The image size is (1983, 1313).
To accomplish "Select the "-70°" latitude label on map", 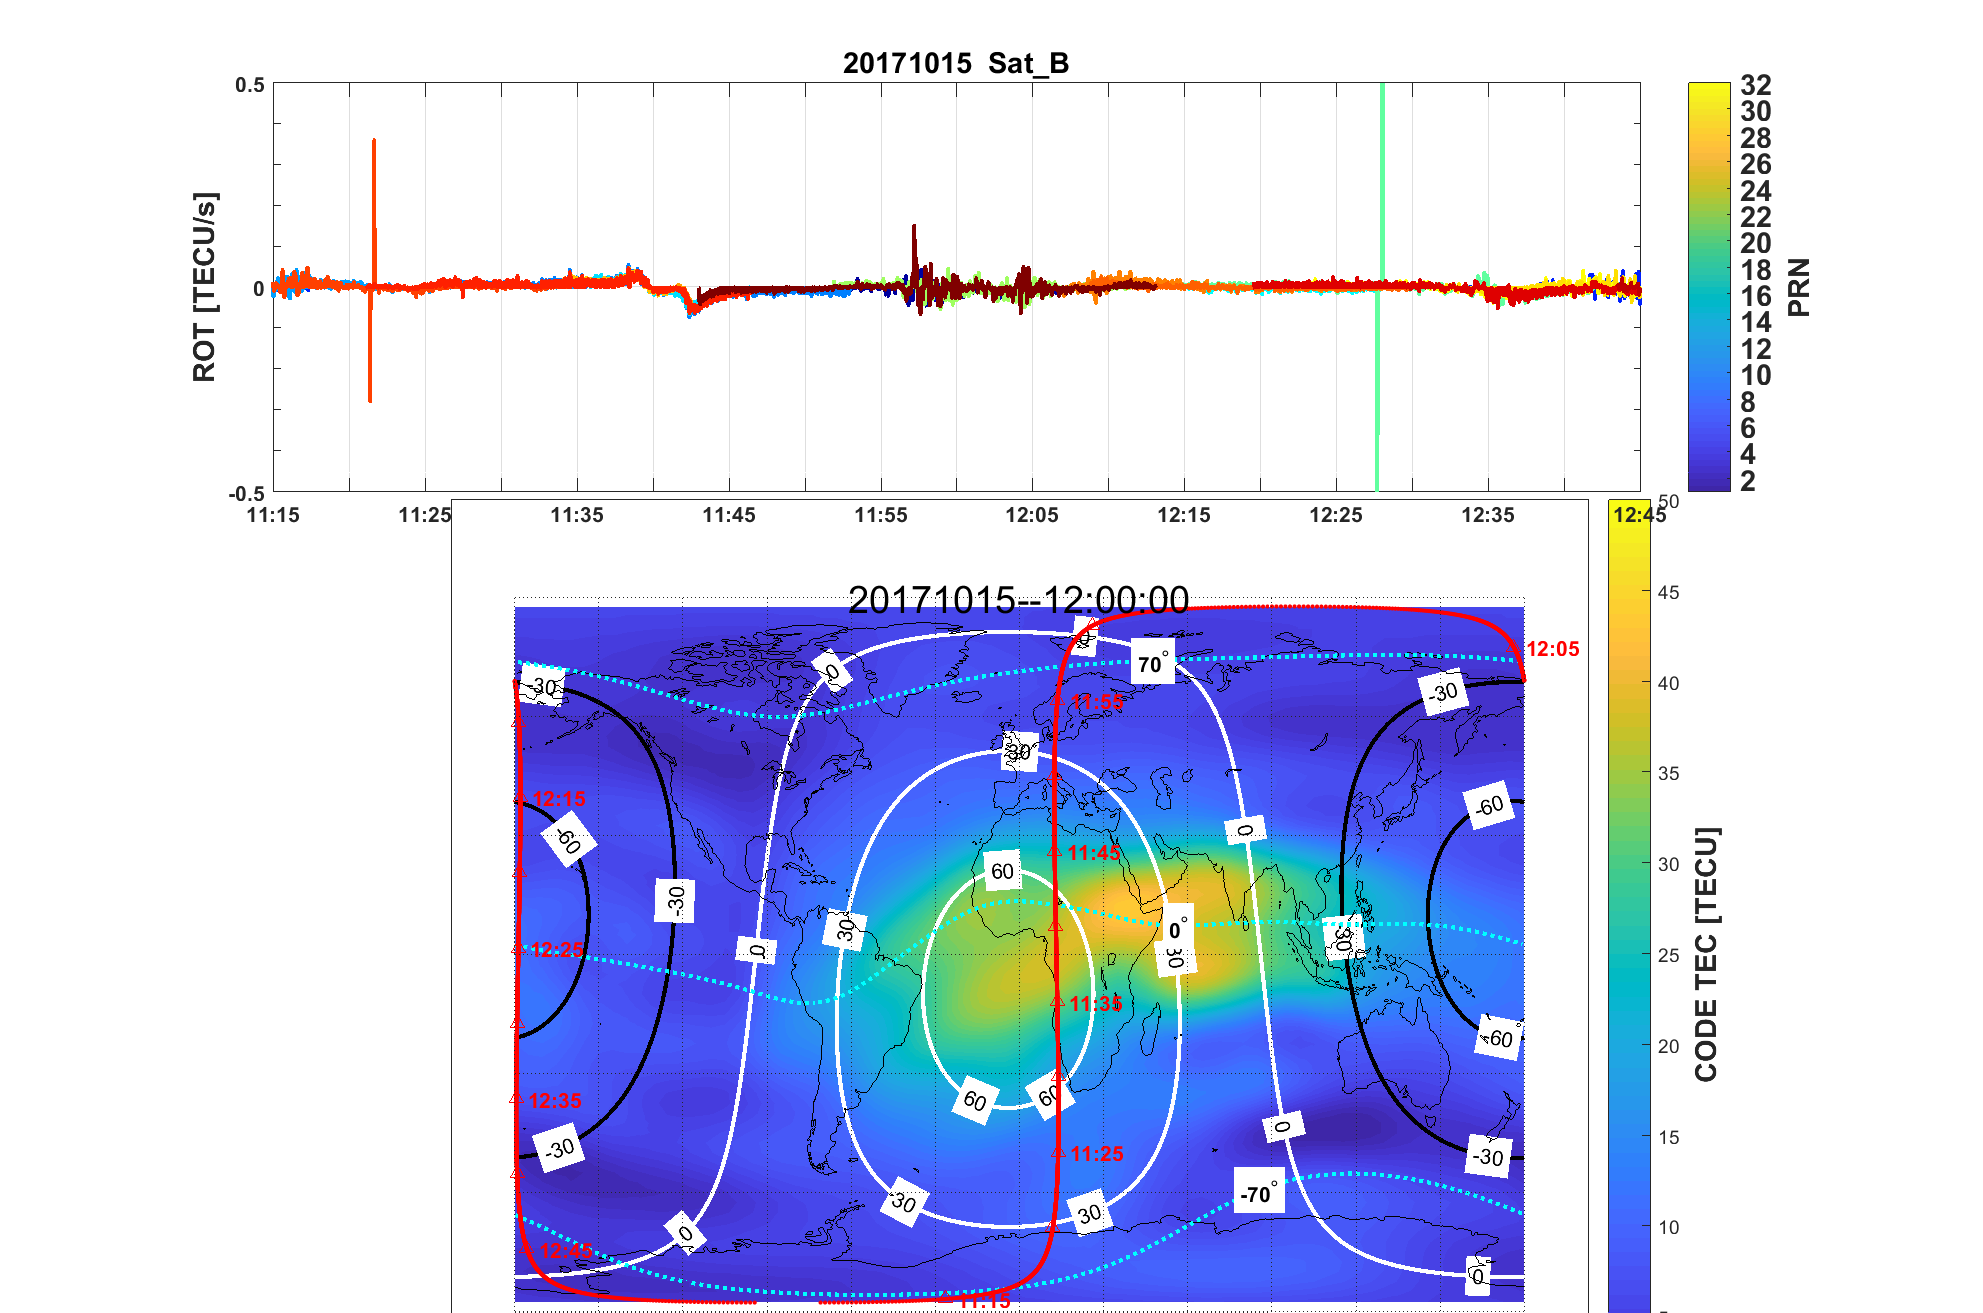I will [1258, 1193].
